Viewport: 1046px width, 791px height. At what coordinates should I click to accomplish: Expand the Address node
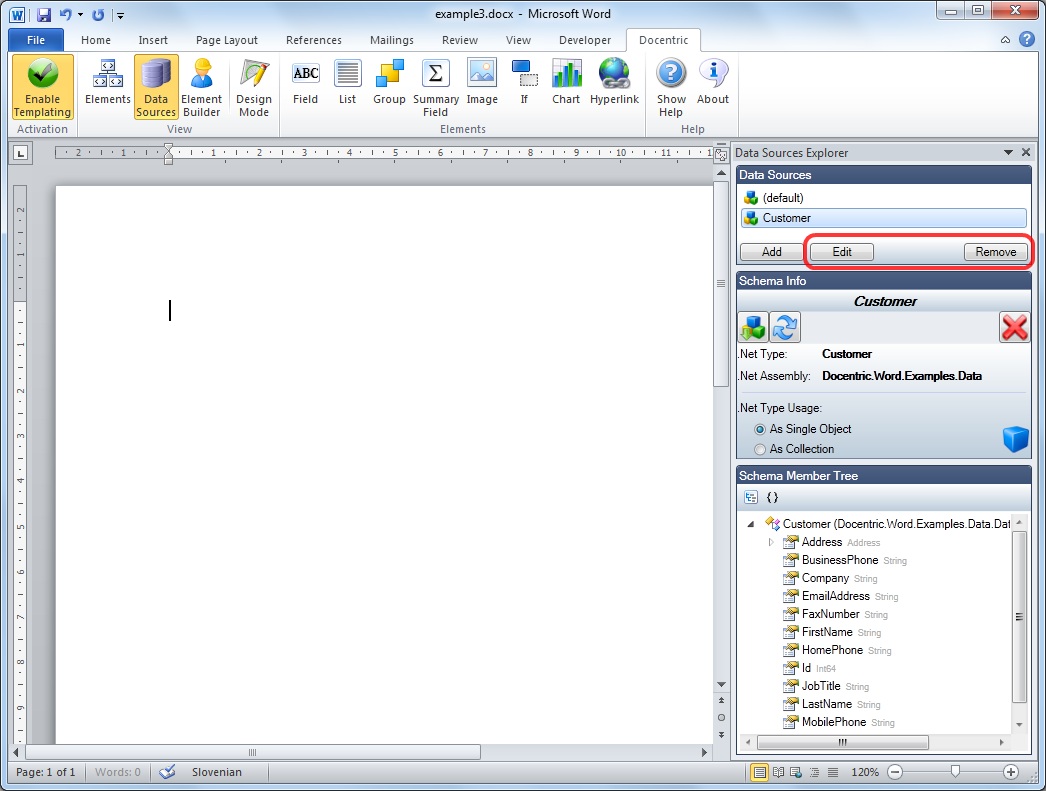771,542
